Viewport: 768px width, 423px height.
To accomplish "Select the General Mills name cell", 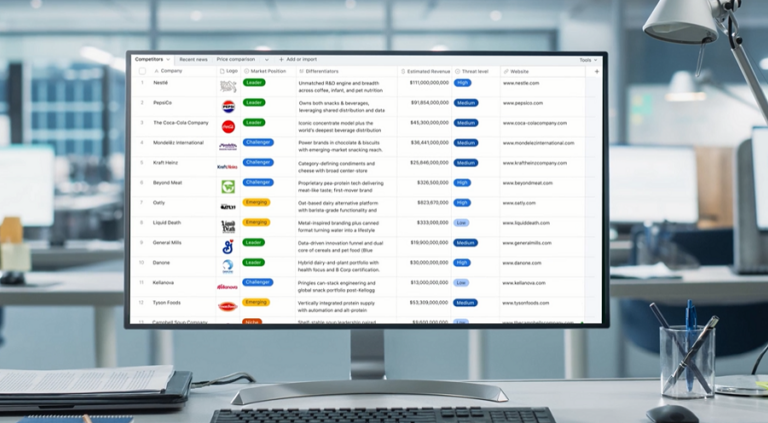I will tap(167, 243).
